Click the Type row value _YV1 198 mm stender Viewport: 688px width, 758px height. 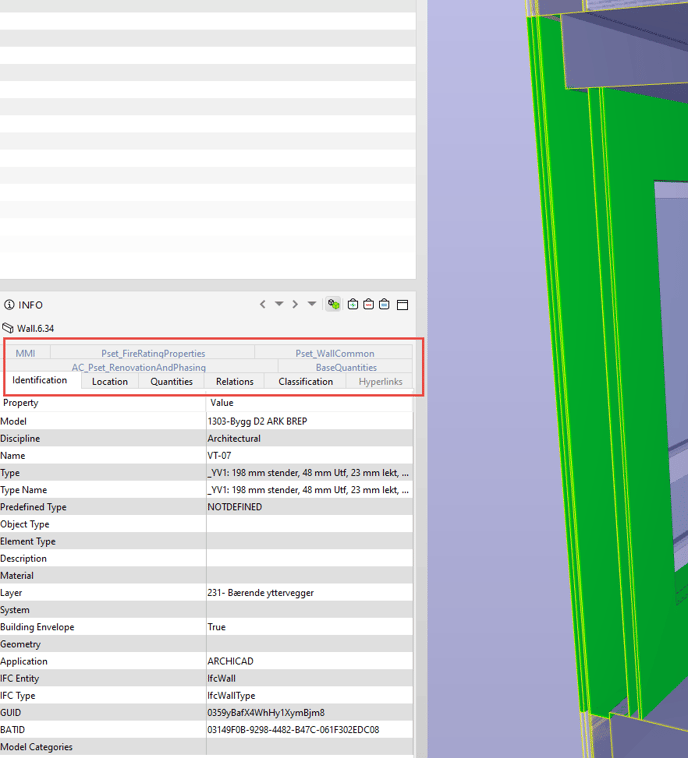click(308, 473)
